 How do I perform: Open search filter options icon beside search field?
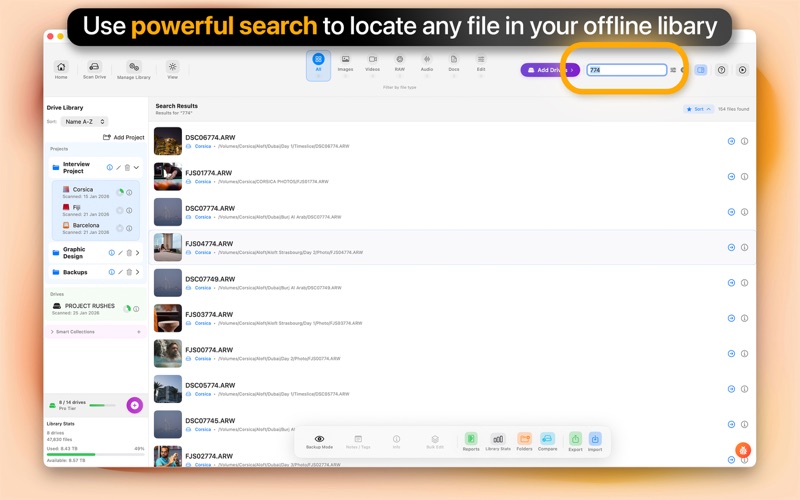[673, 70]
